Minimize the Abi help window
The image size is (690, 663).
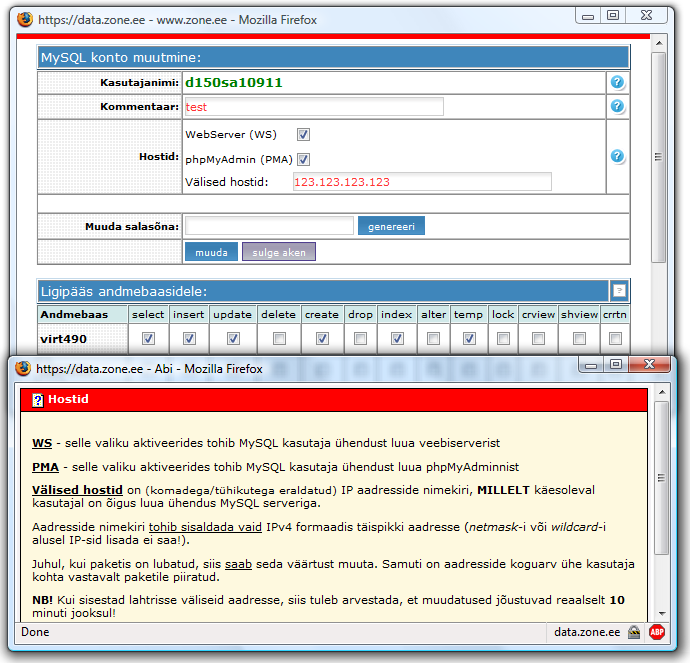pos(591,364)
